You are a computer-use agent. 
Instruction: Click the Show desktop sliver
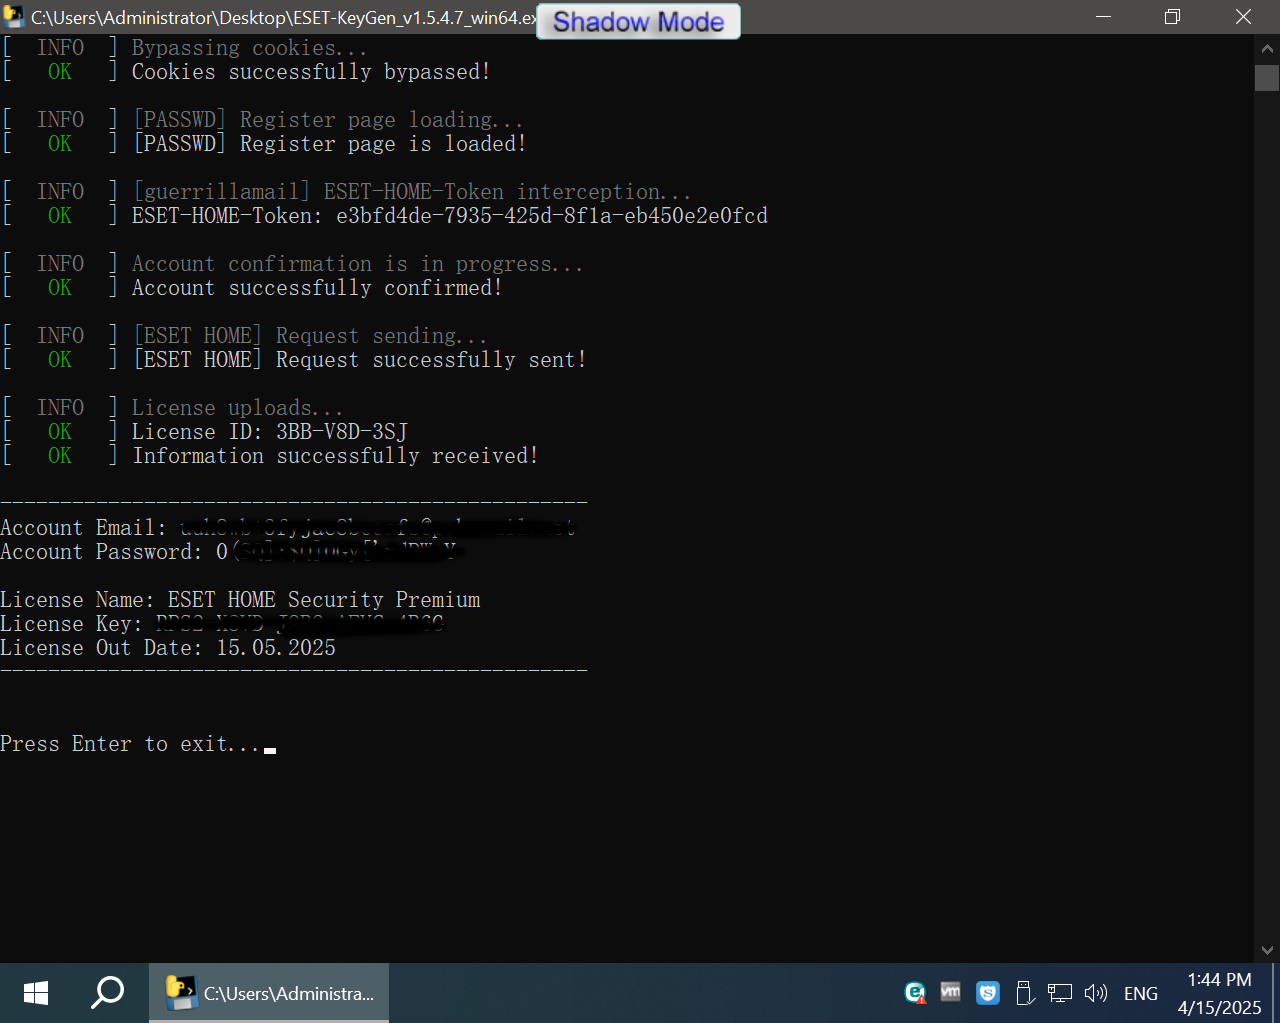click(x=1275, y=993)
